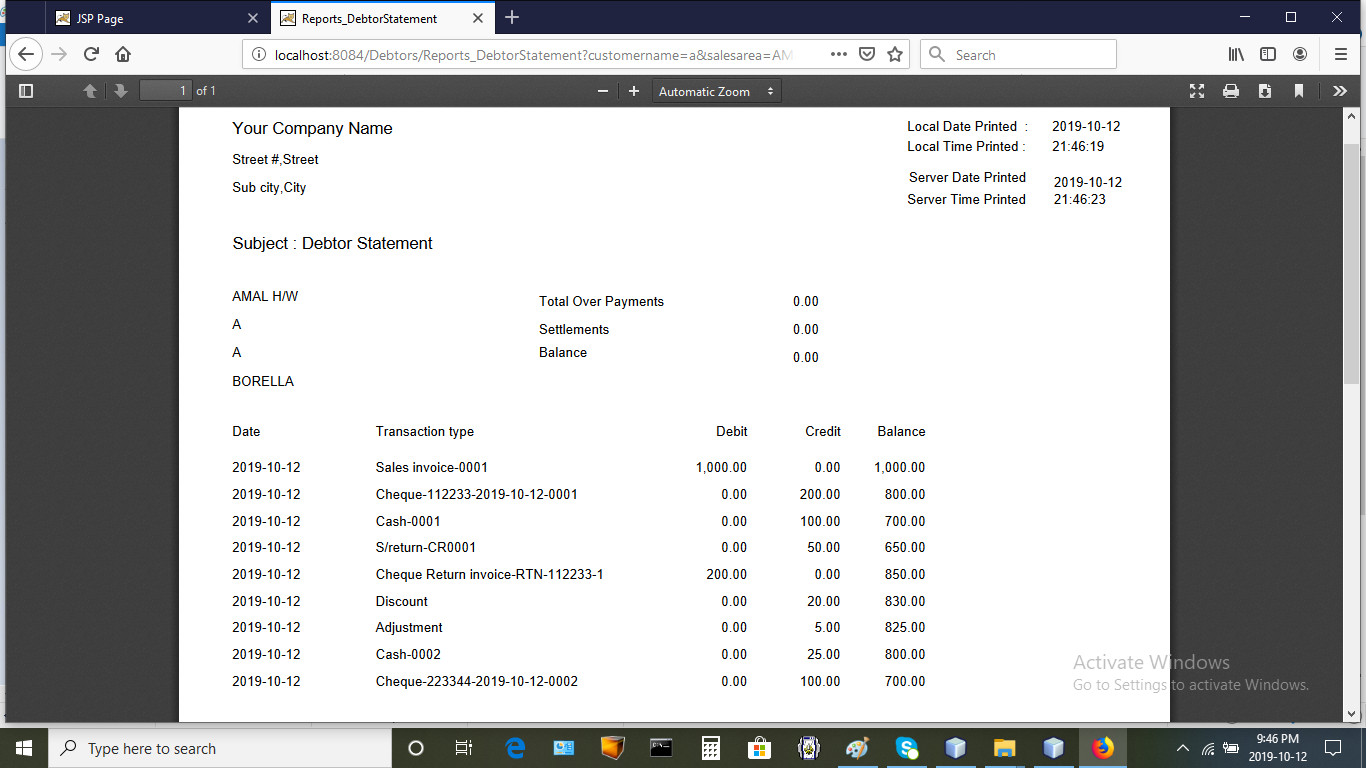Reload the current page
Image resolution: width=1366 pixels, height=768 pixels.
pyautogui.click(x=91, y=55)
